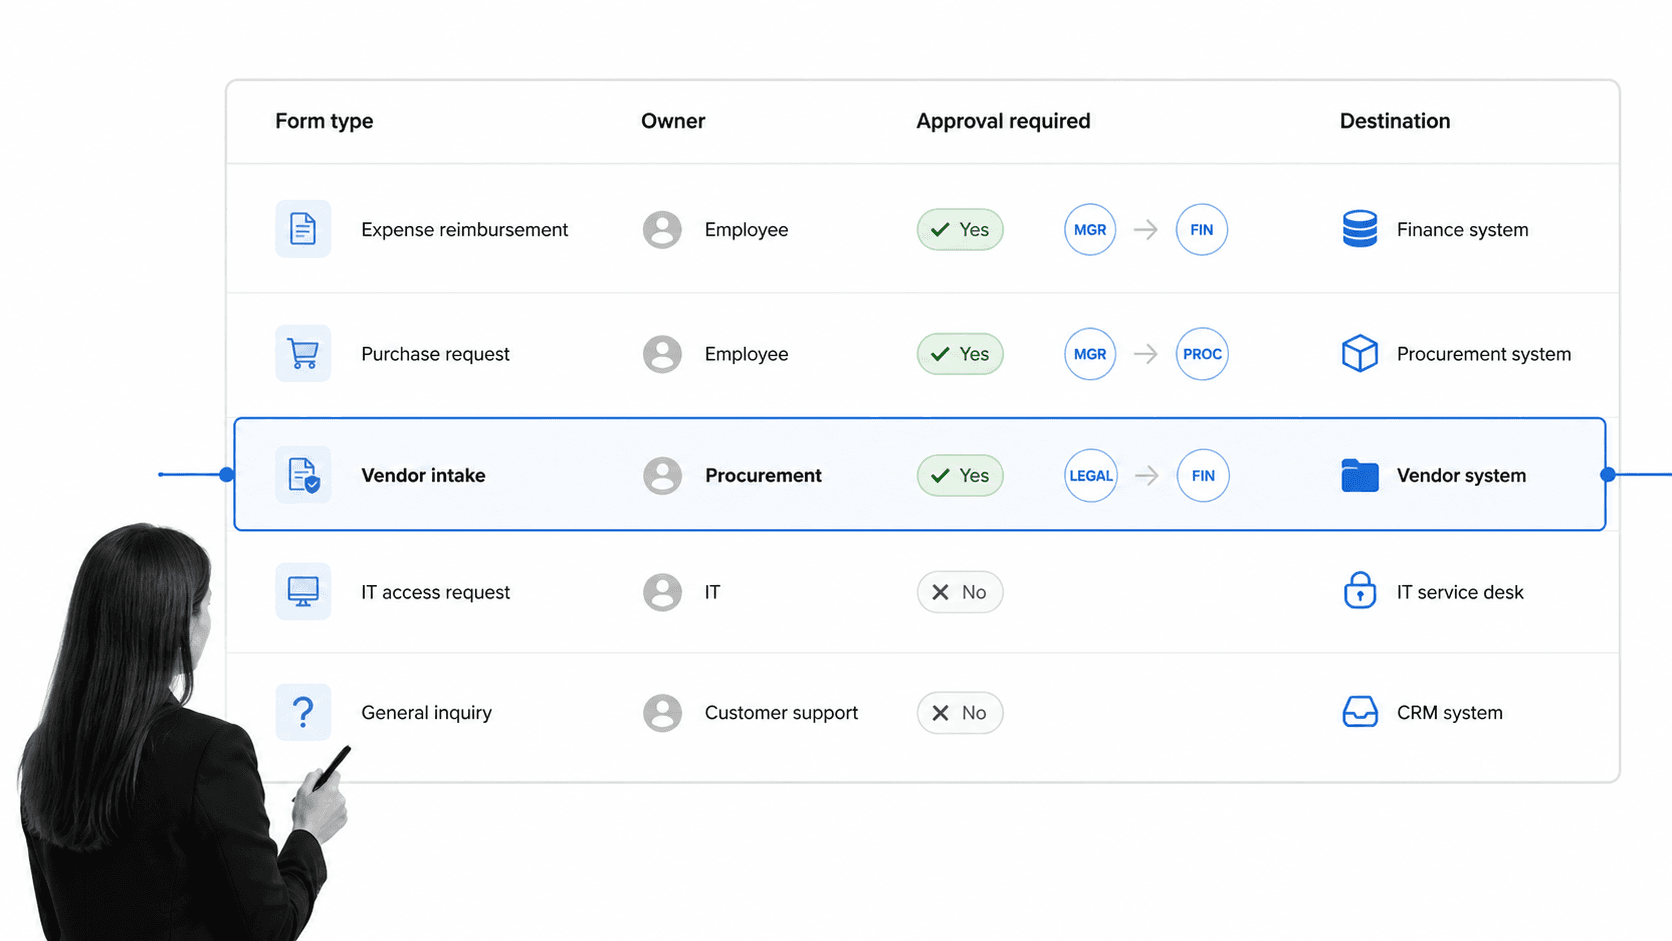Click the Expense reimbursement document icon

point(303,229)
